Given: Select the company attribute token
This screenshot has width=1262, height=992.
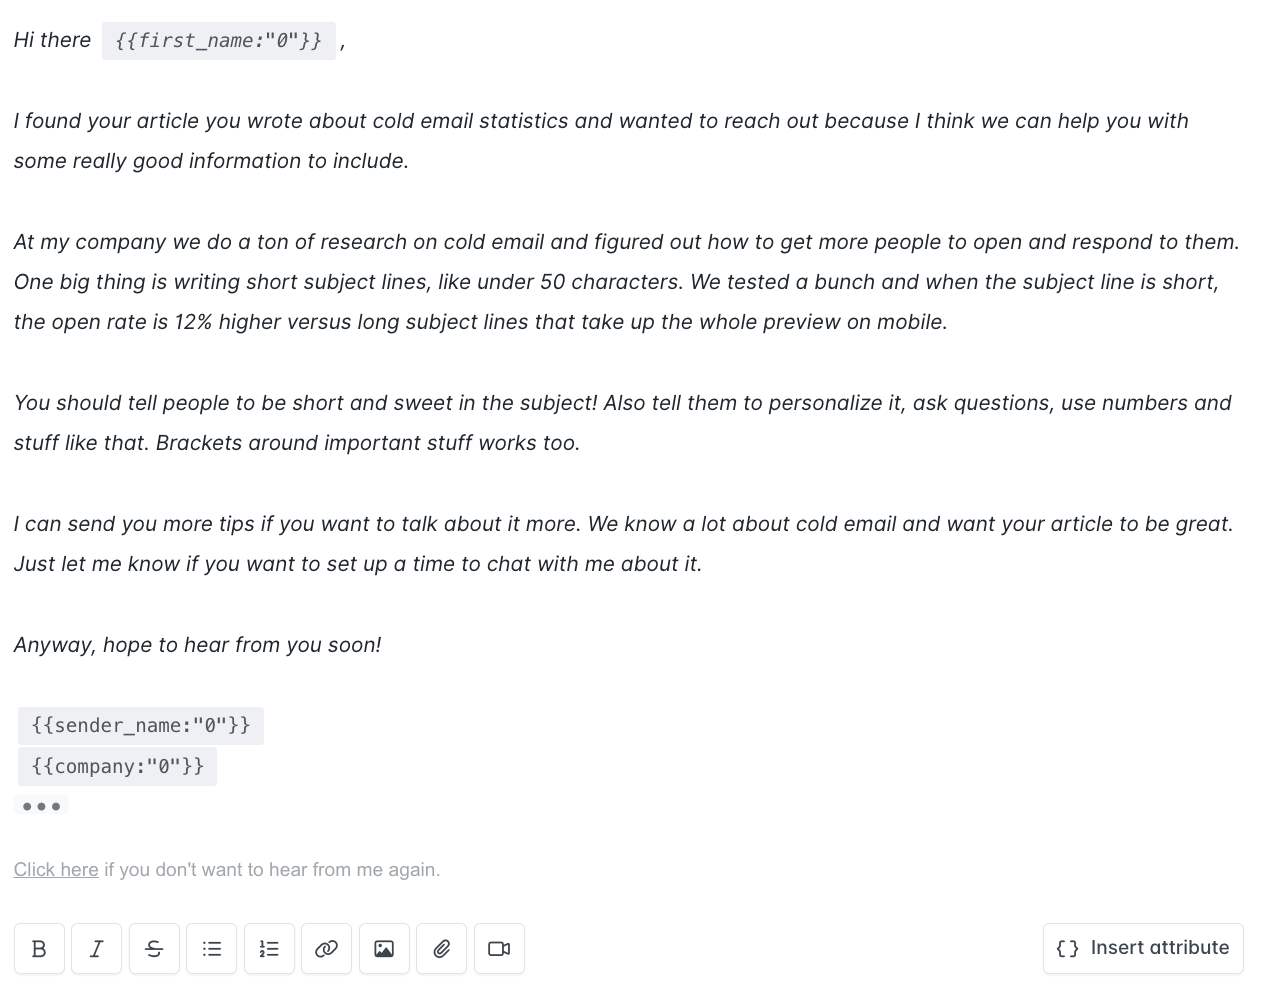Looking at the screenshot, I should (117, 766).
